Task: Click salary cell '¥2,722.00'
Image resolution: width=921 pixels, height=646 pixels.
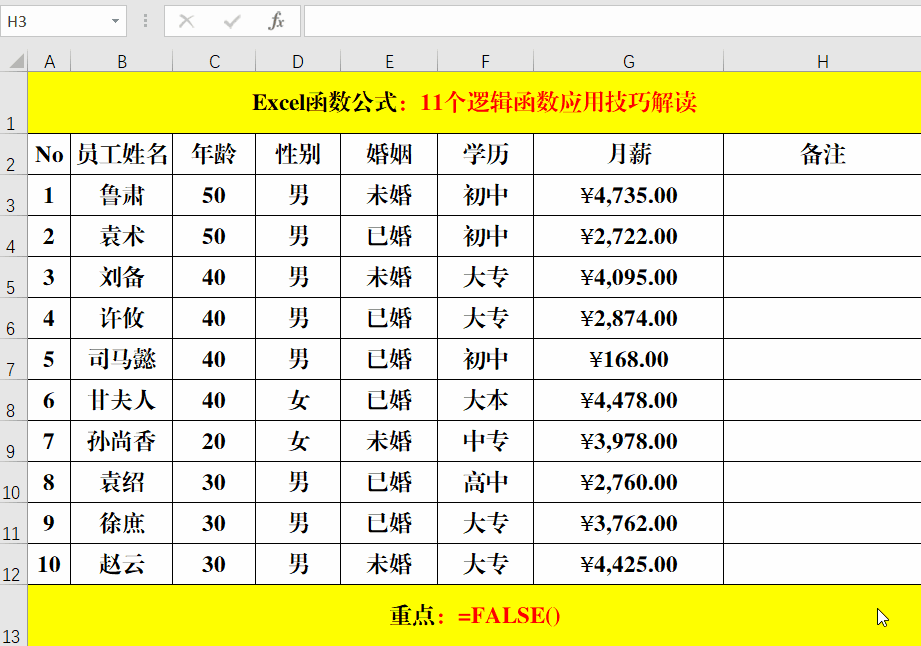Action: [628, 236]
